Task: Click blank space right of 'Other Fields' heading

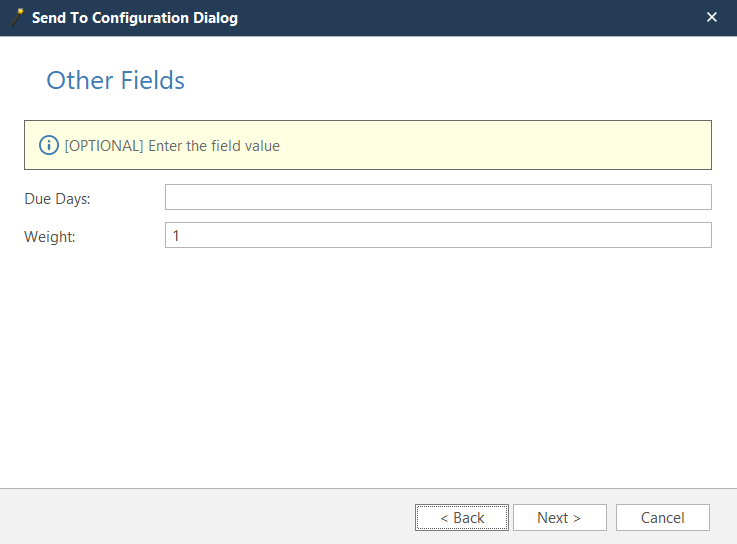Action: click(450, 81)
